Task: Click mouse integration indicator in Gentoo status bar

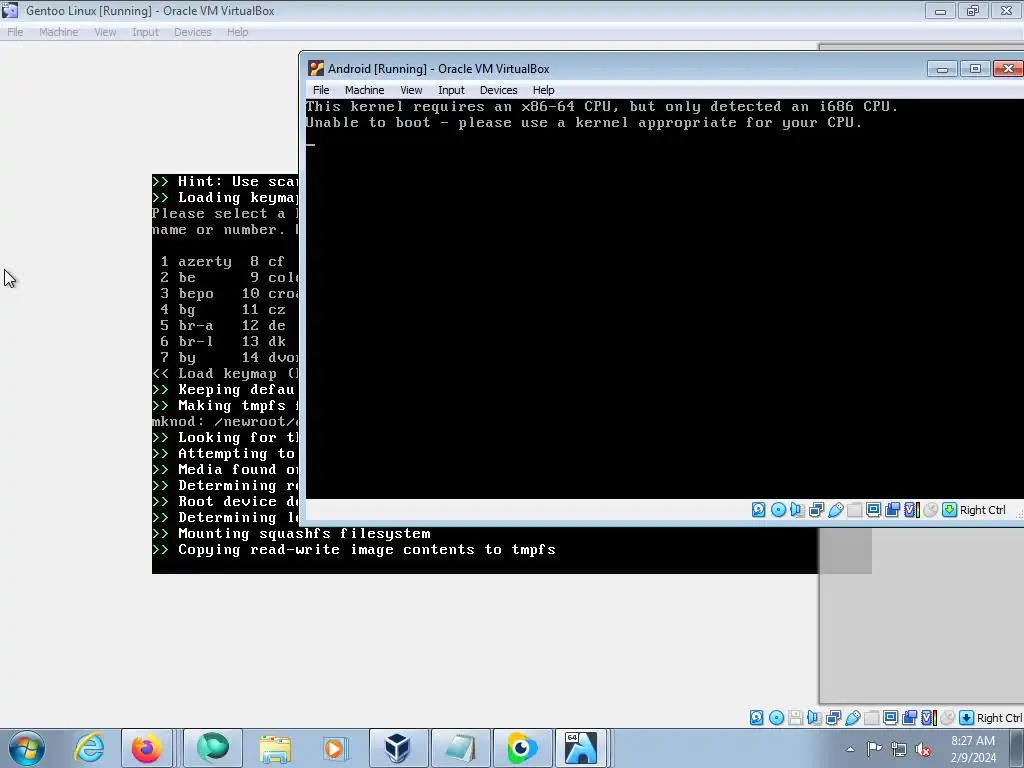Action: 948,718
